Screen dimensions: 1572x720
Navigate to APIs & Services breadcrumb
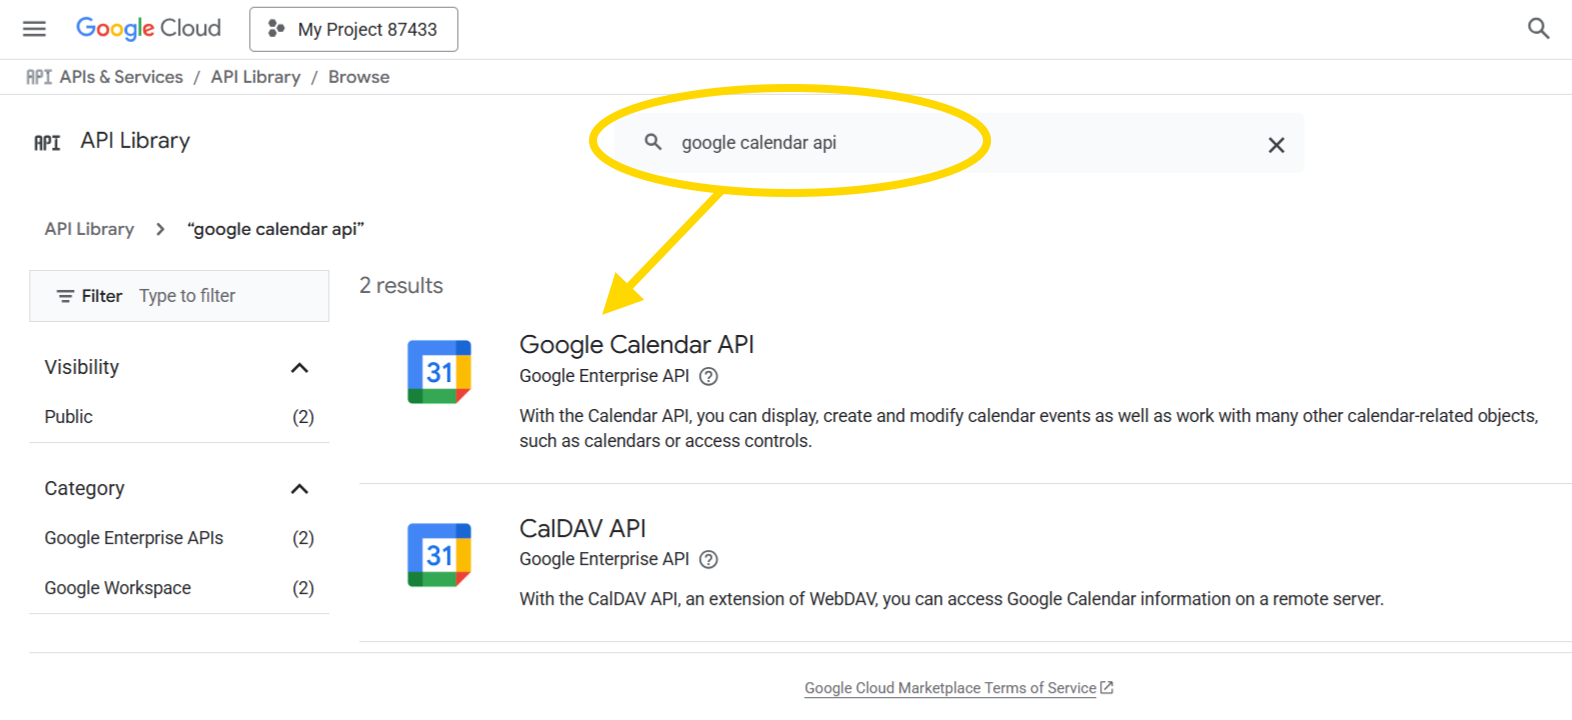[x=120, y=76]
